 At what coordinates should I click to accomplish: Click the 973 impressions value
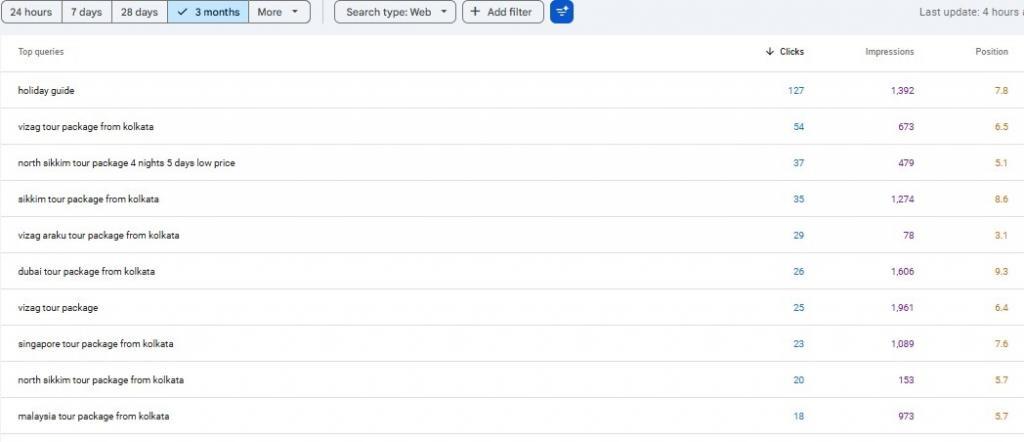coord(906,416)
